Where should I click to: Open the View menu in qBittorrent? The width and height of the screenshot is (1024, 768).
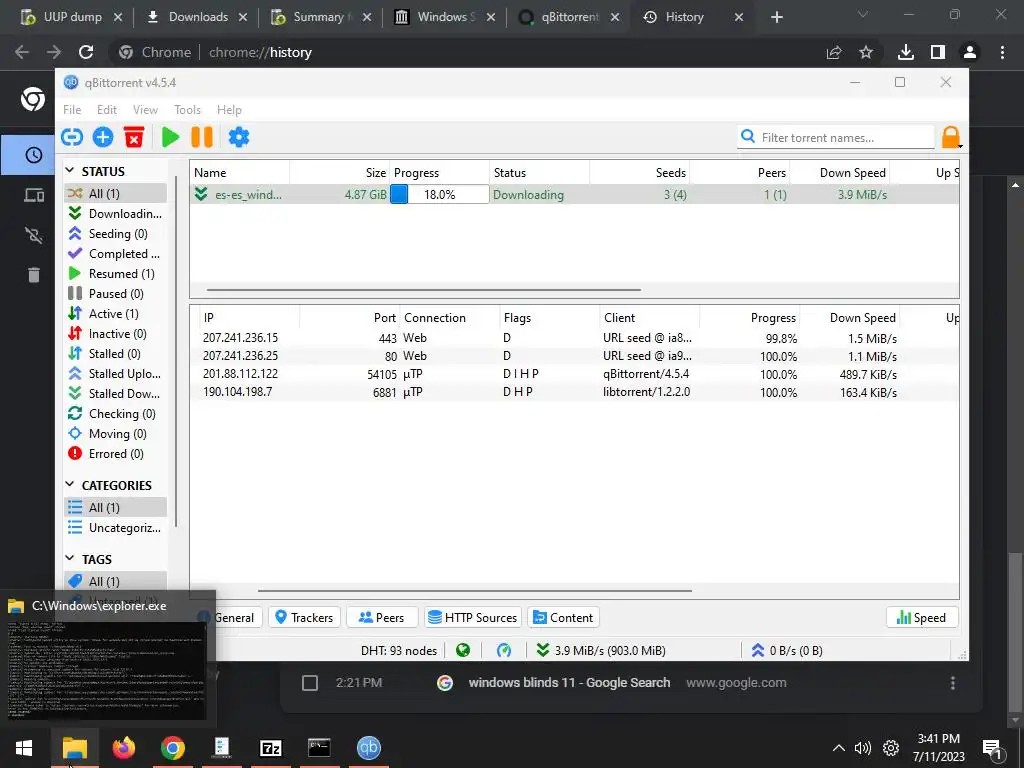tap(145, 110)
